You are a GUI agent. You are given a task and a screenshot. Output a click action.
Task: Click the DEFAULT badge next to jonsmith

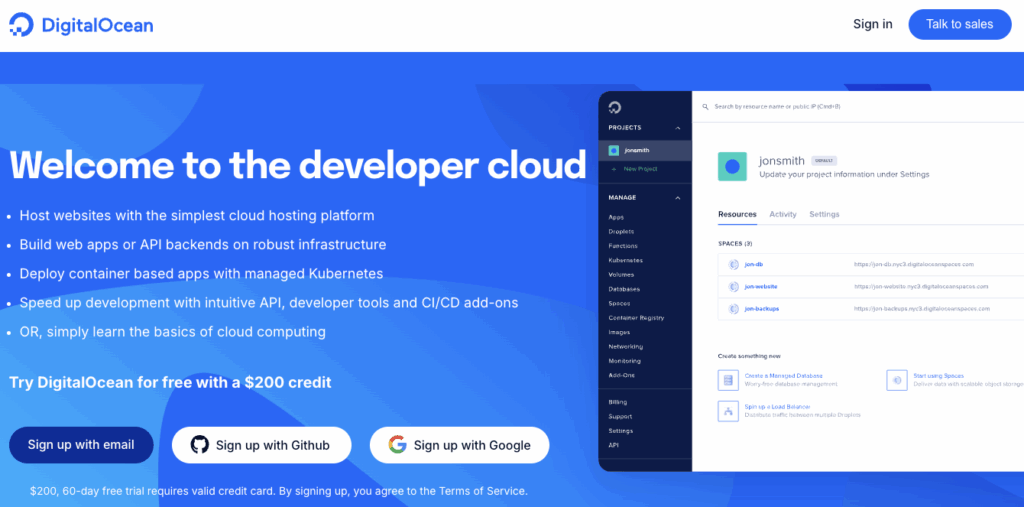pos(824,161)
